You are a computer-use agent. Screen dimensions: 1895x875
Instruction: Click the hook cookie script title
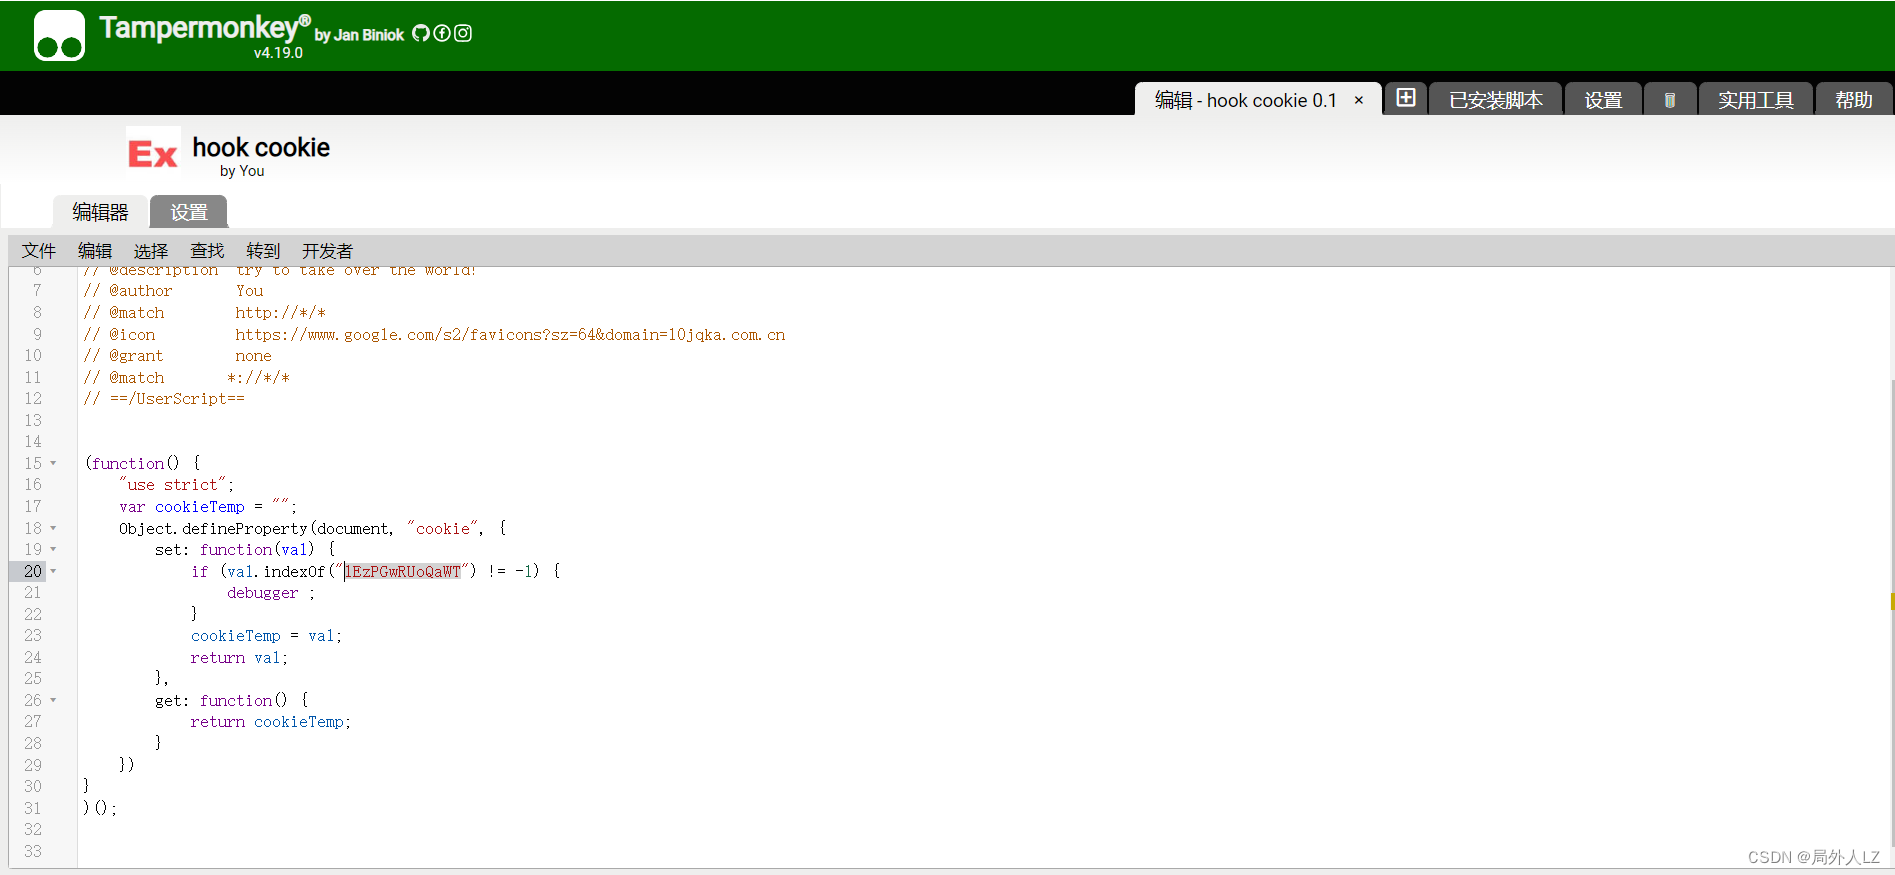click(x=261, y=148)
